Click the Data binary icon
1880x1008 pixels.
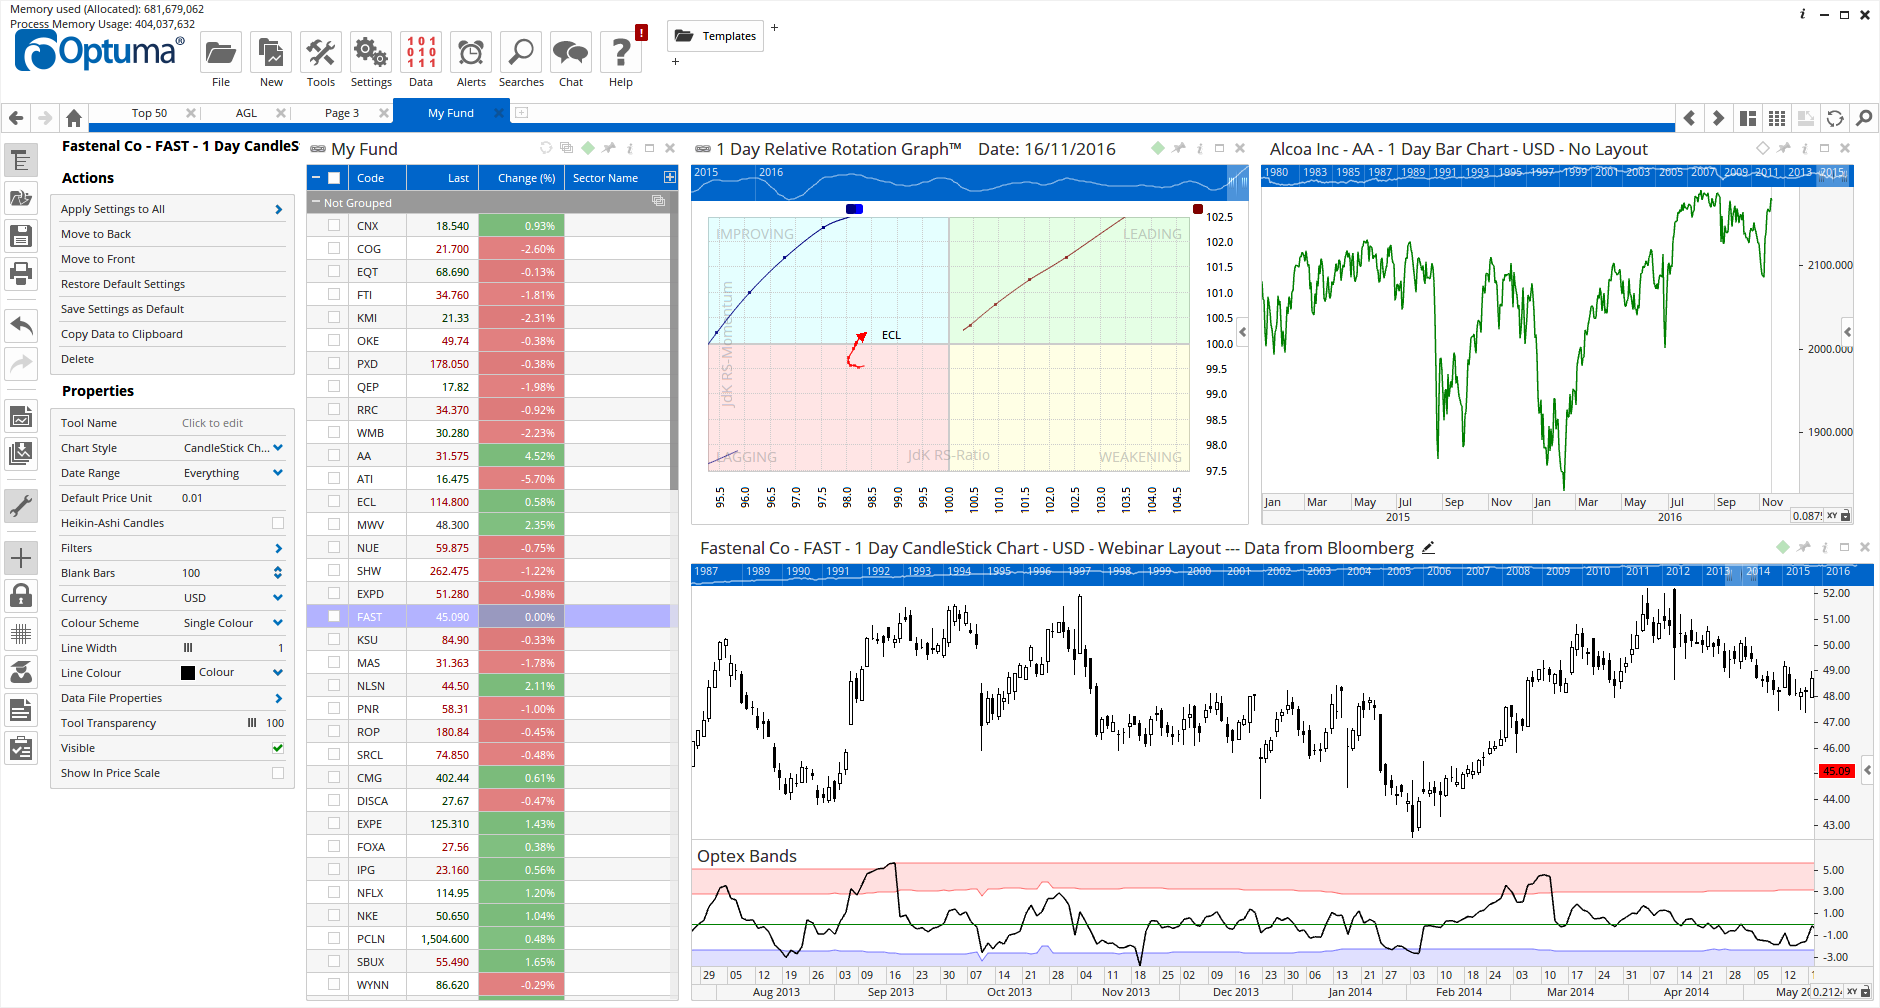(421, 53)
